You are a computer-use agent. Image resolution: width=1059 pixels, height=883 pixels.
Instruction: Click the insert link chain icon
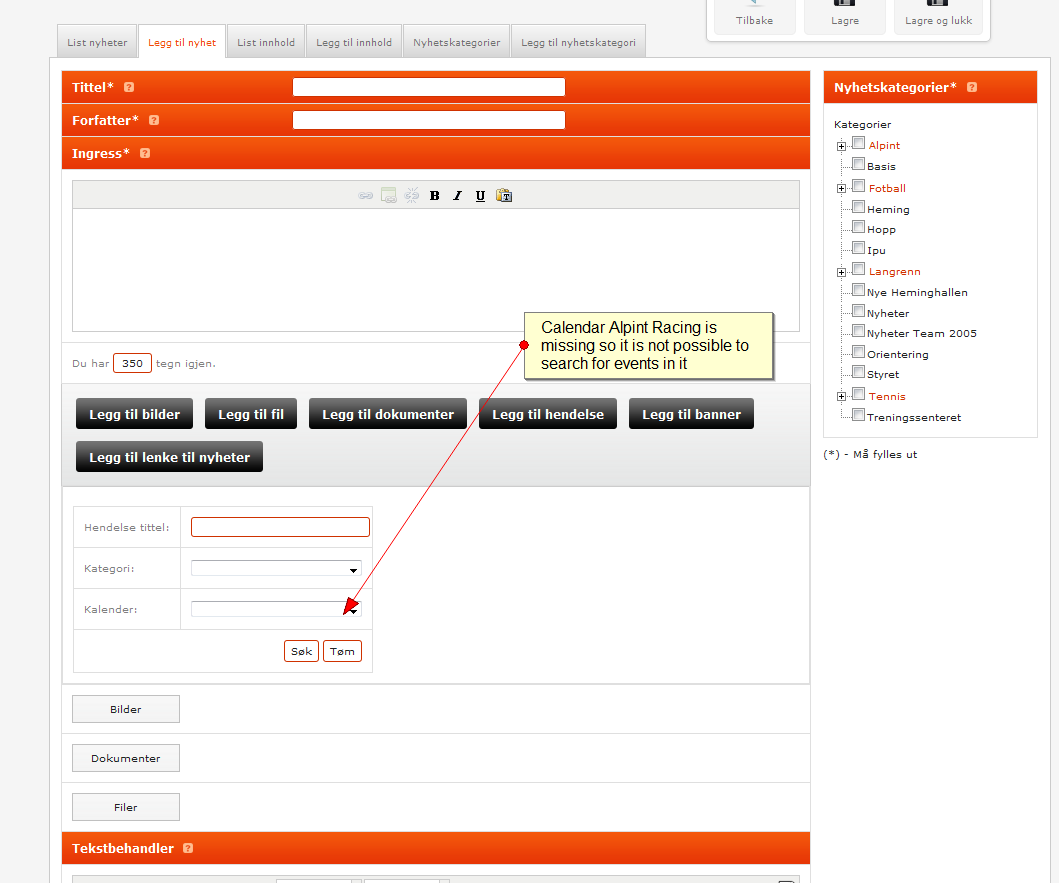(365, 196)
